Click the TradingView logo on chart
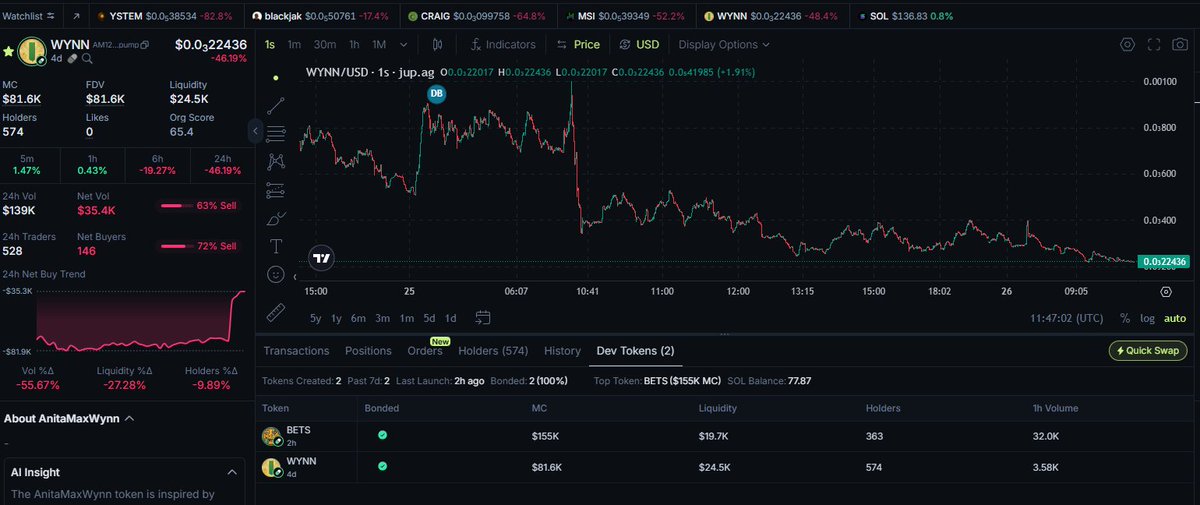This screenshot has width=1200, height=505. pos(321,257)
